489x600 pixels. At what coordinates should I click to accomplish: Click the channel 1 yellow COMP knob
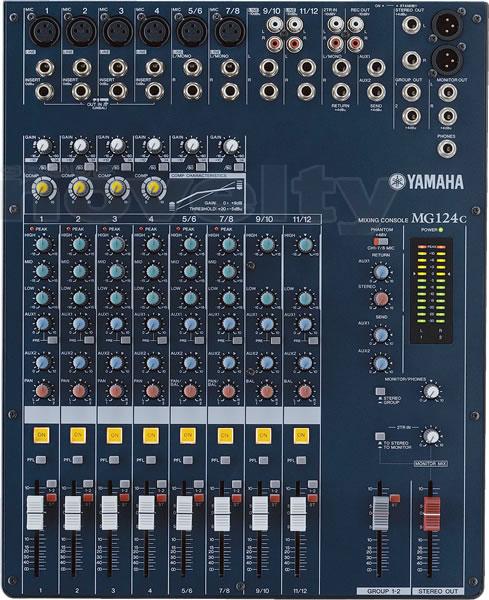(x=42, y=188)
